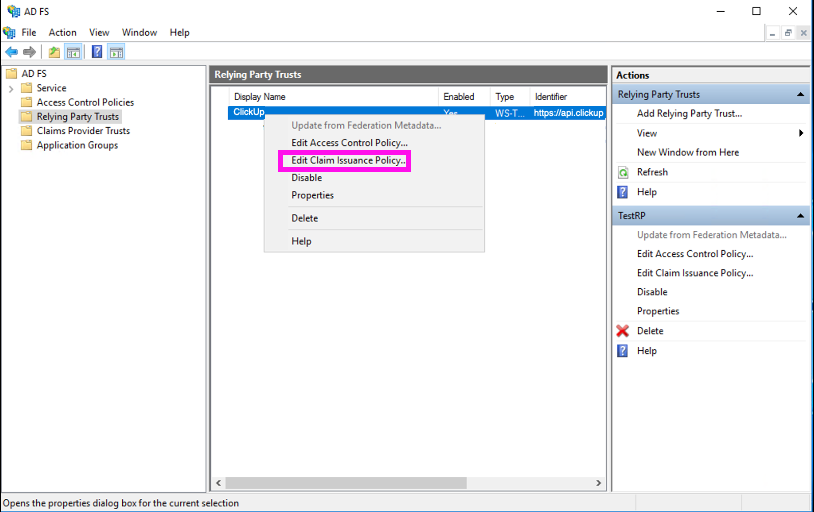Image resolution: width=814 pixels, height=512 pixels.
Task: Open the Action menu in the menu bar
Action: pyautogui.click(x=62, y=32)
